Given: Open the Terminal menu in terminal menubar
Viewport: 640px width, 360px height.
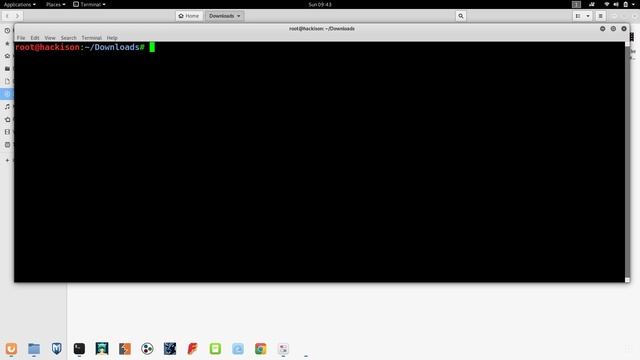Looking at the screenshot, I should click(91, 38).
